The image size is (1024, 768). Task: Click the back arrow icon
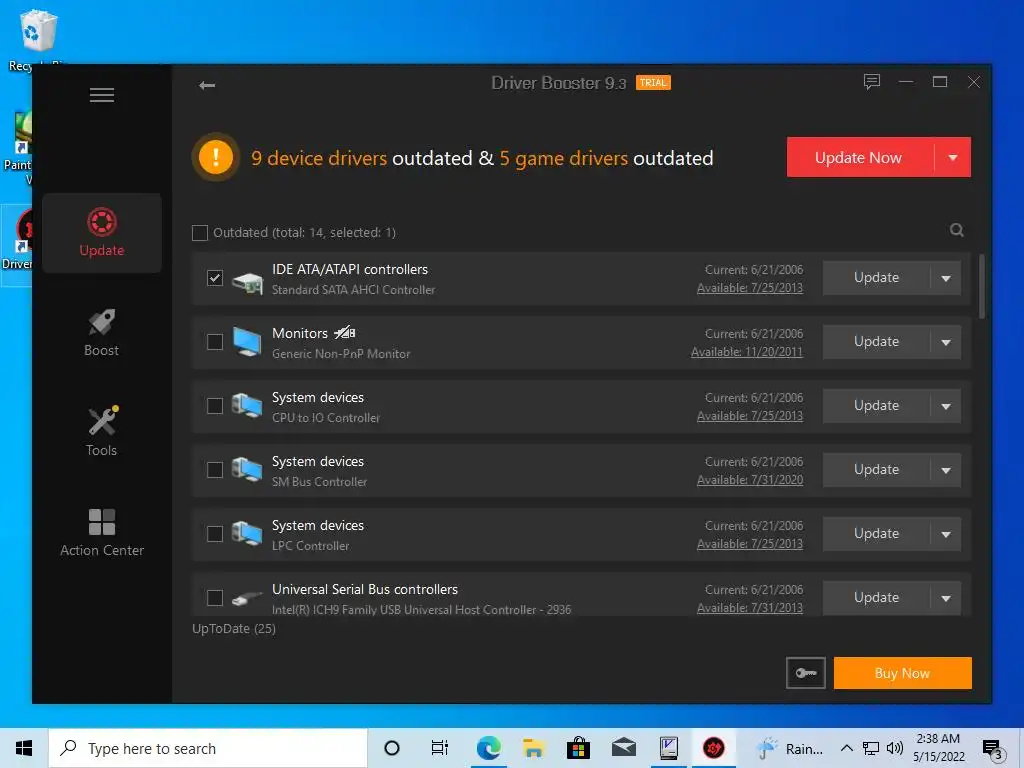point(207,86)
